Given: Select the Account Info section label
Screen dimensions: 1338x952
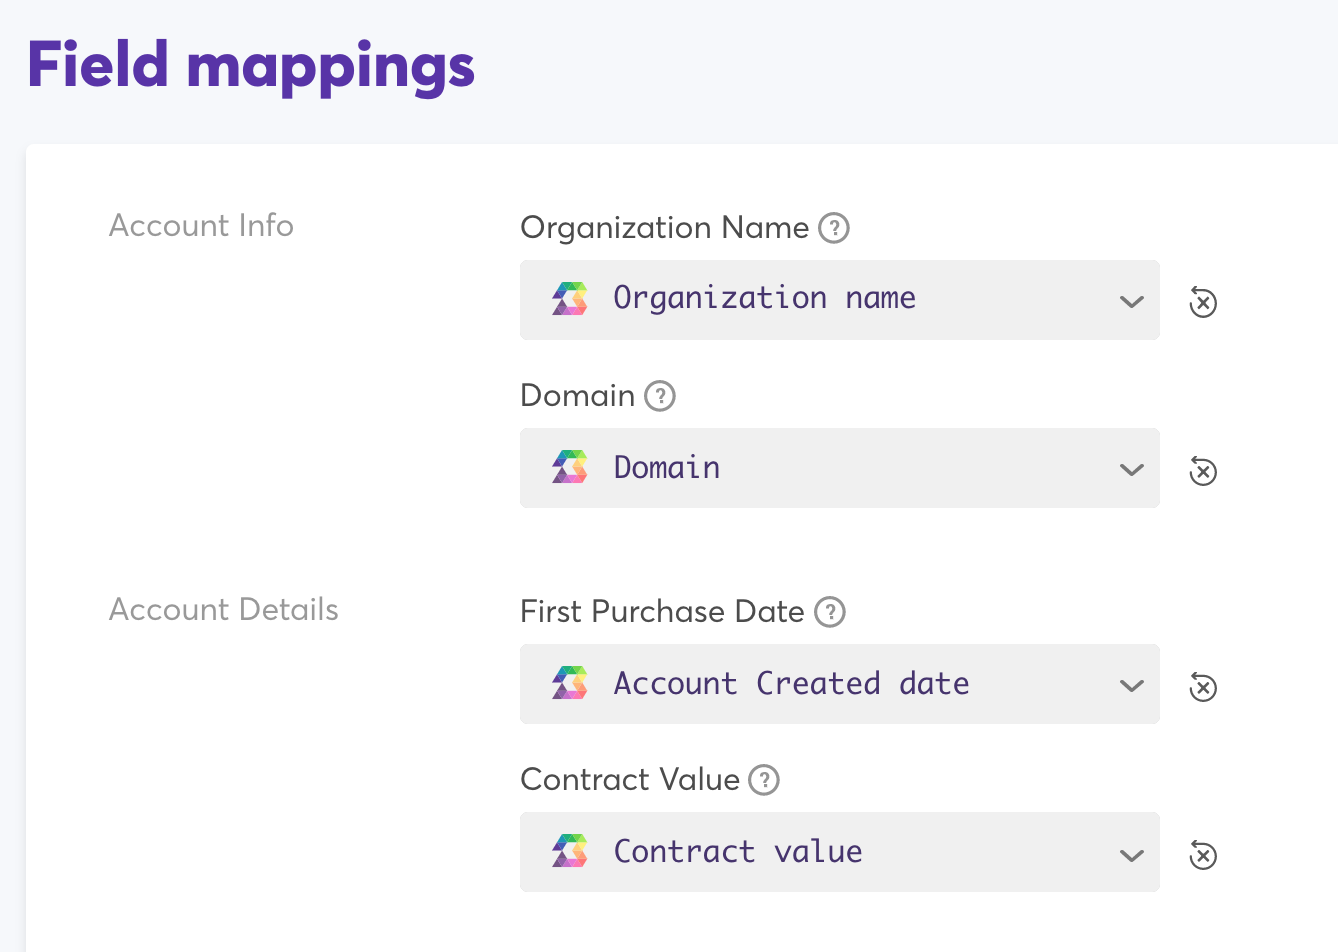Looking at the screenshot, I should [201, 226].
